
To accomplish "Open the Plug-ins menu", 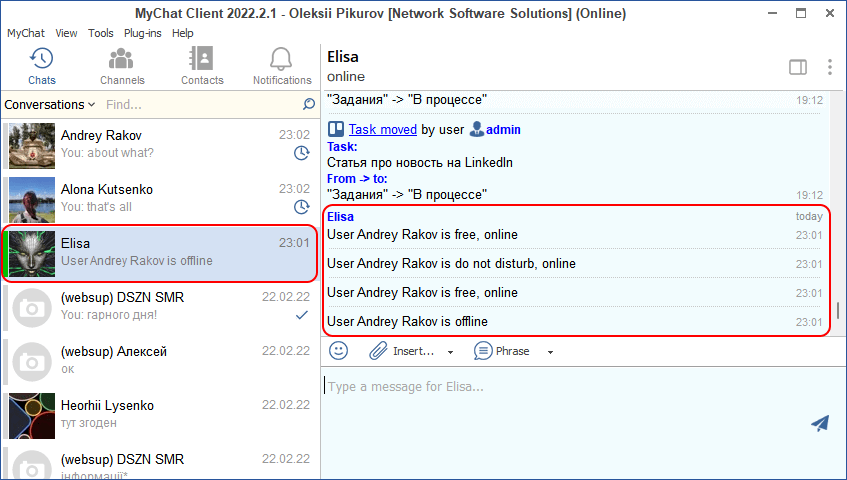I will [x=143, y=33].
